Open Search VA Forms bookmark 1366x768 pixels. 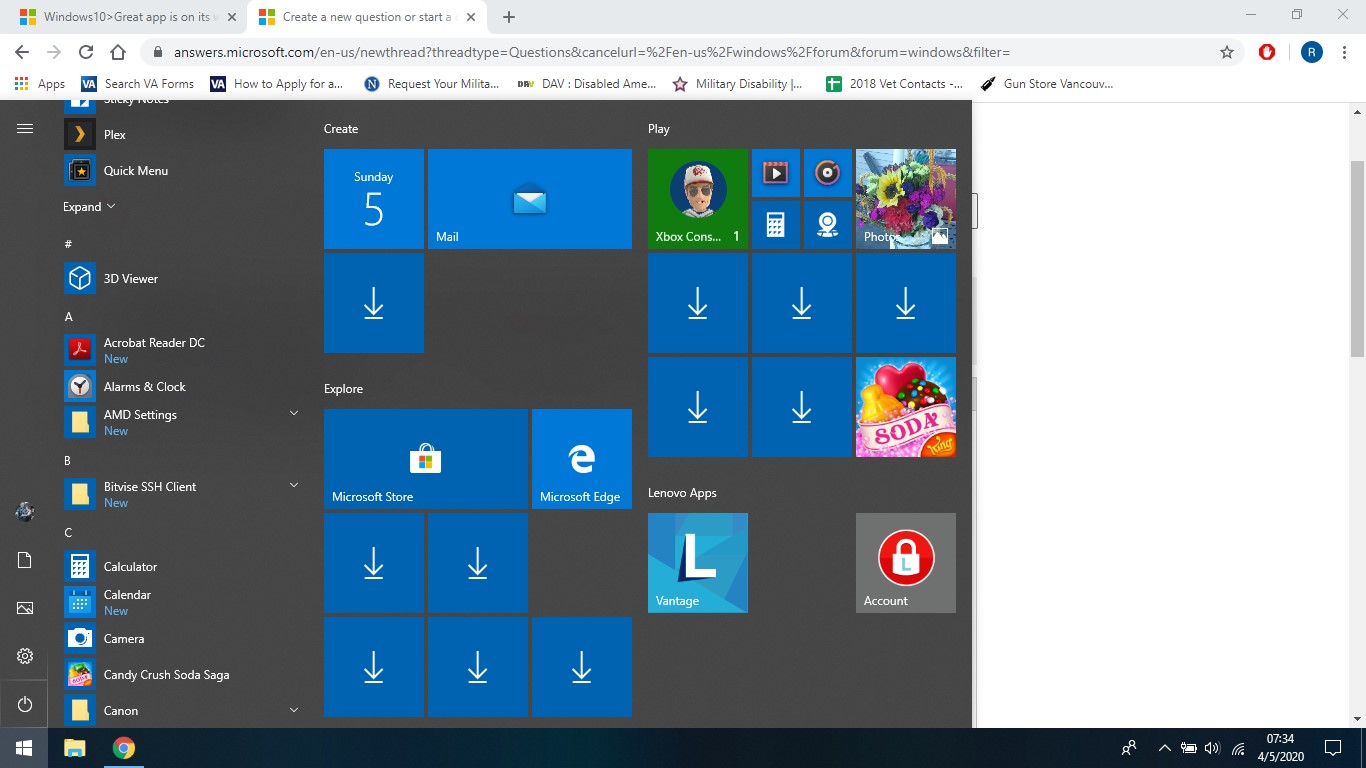[138, 84]
